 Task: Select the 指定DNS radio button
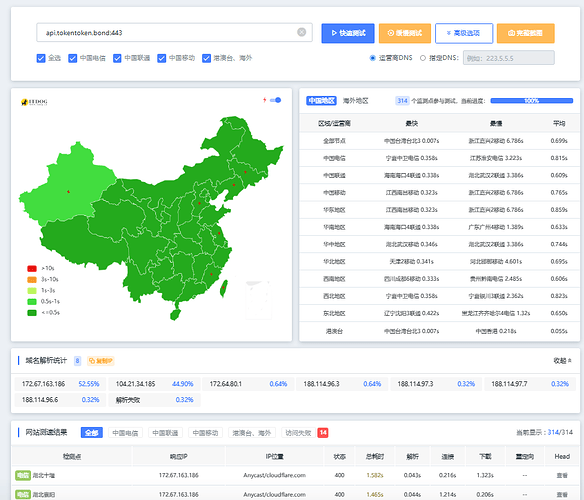coord(423,58)
